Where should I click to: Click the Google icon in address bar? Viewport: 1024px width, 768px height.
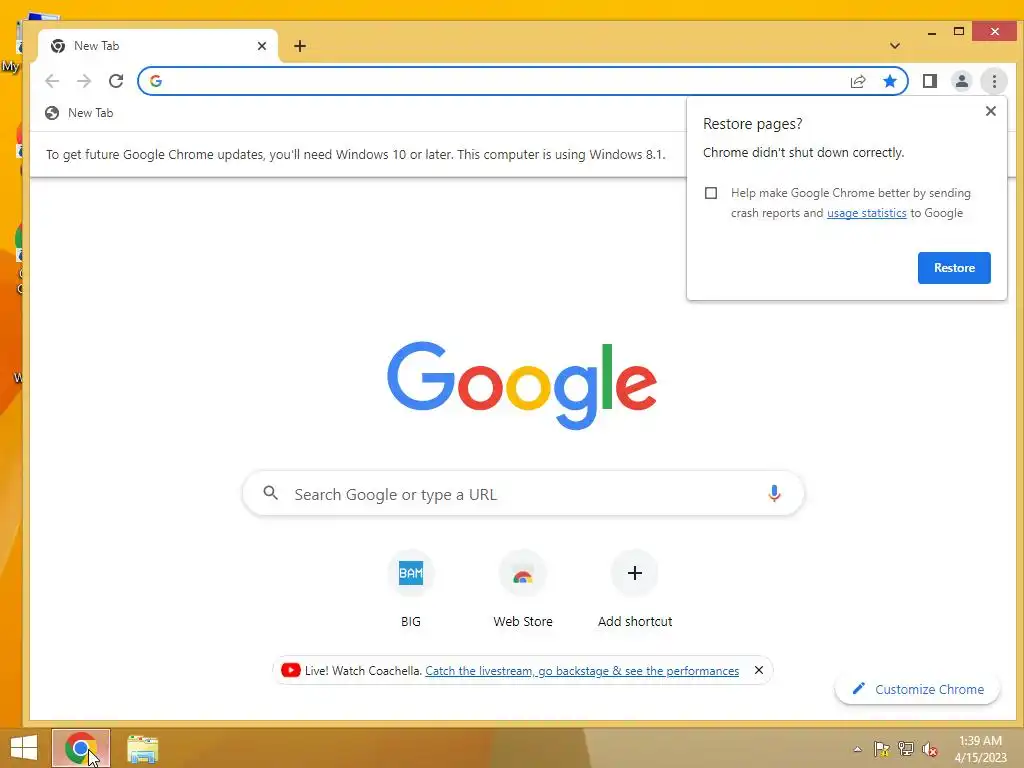click(155, 81)
